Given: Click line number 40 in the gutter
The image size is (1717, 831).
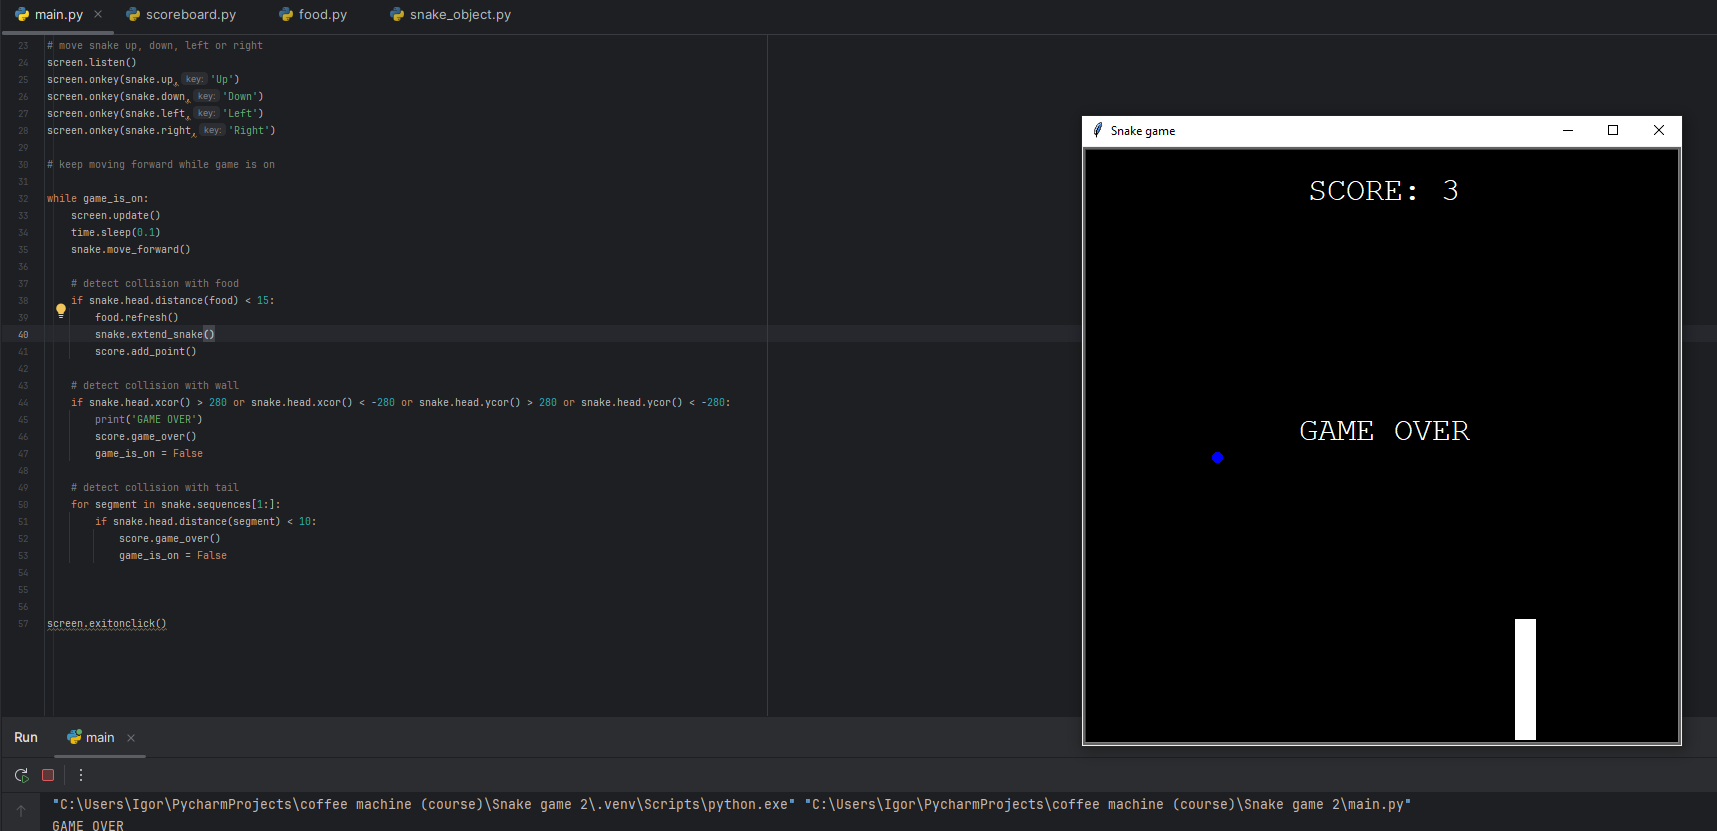Looking at the screenshot, I should (23, 335).
